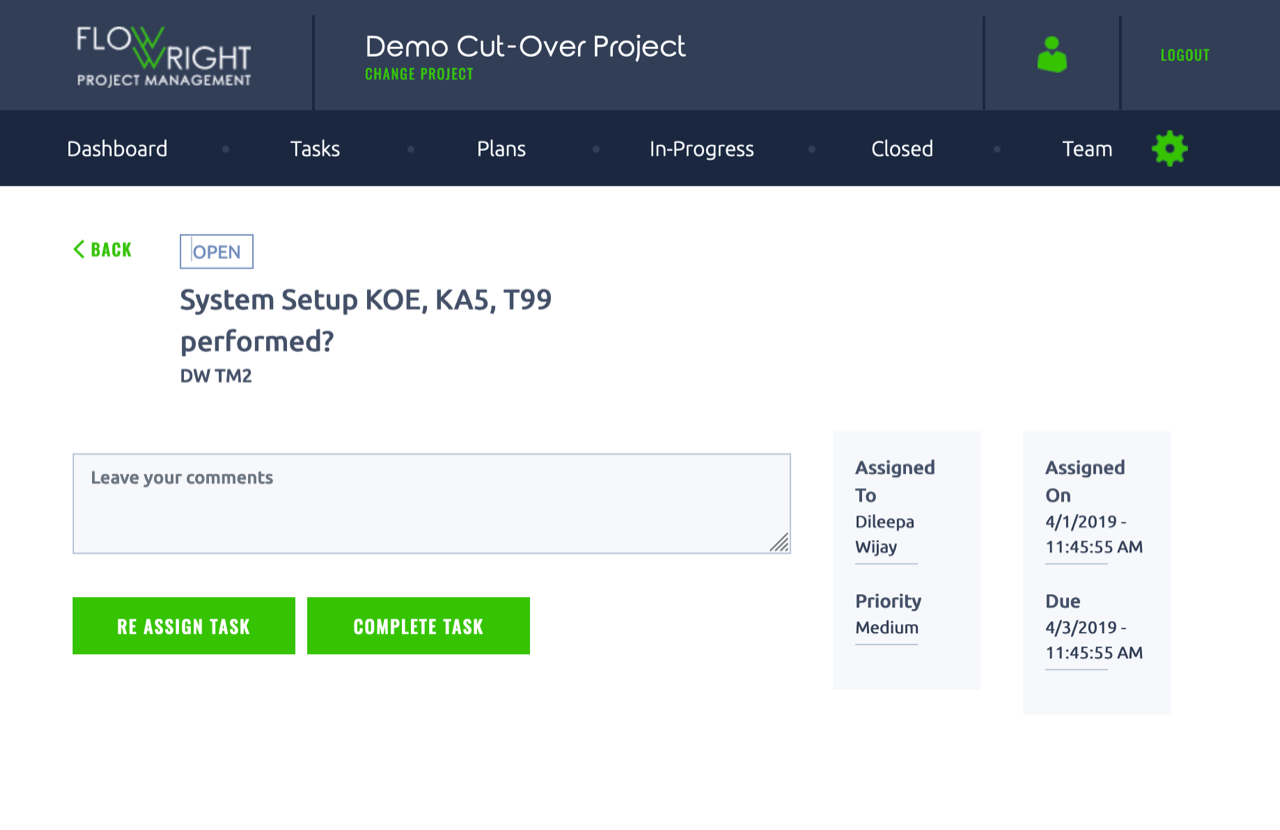Viewport: 1280px width, 830px height.
Task: Click the COMPLETE TASK button
Action: tap(418, 625)
